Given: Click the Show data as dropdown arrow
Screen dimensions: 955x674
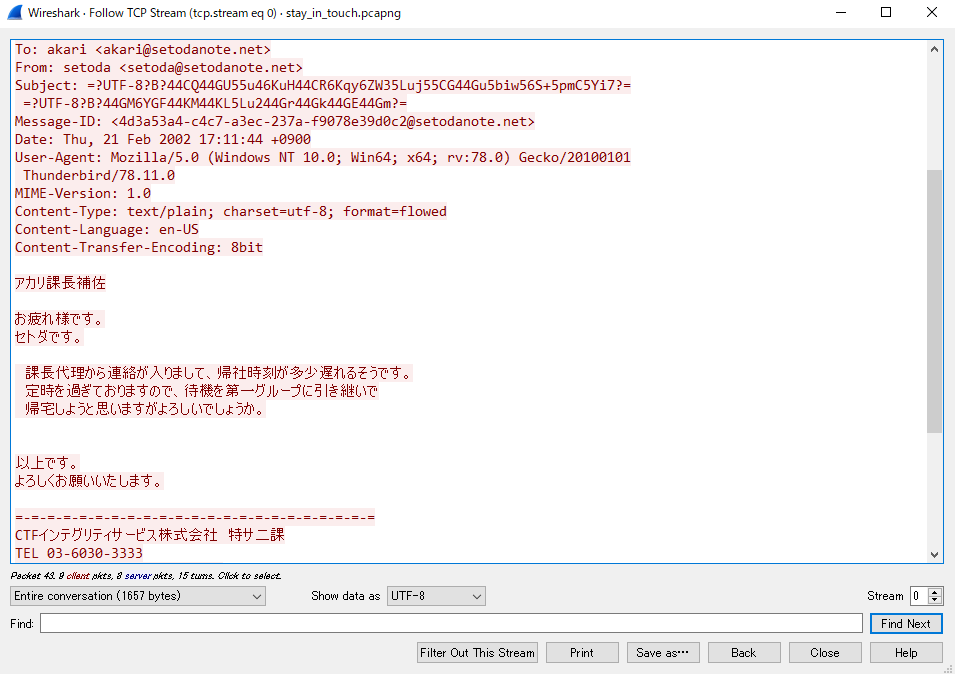Looking at the screenshot, I should [x=476, y=595].
